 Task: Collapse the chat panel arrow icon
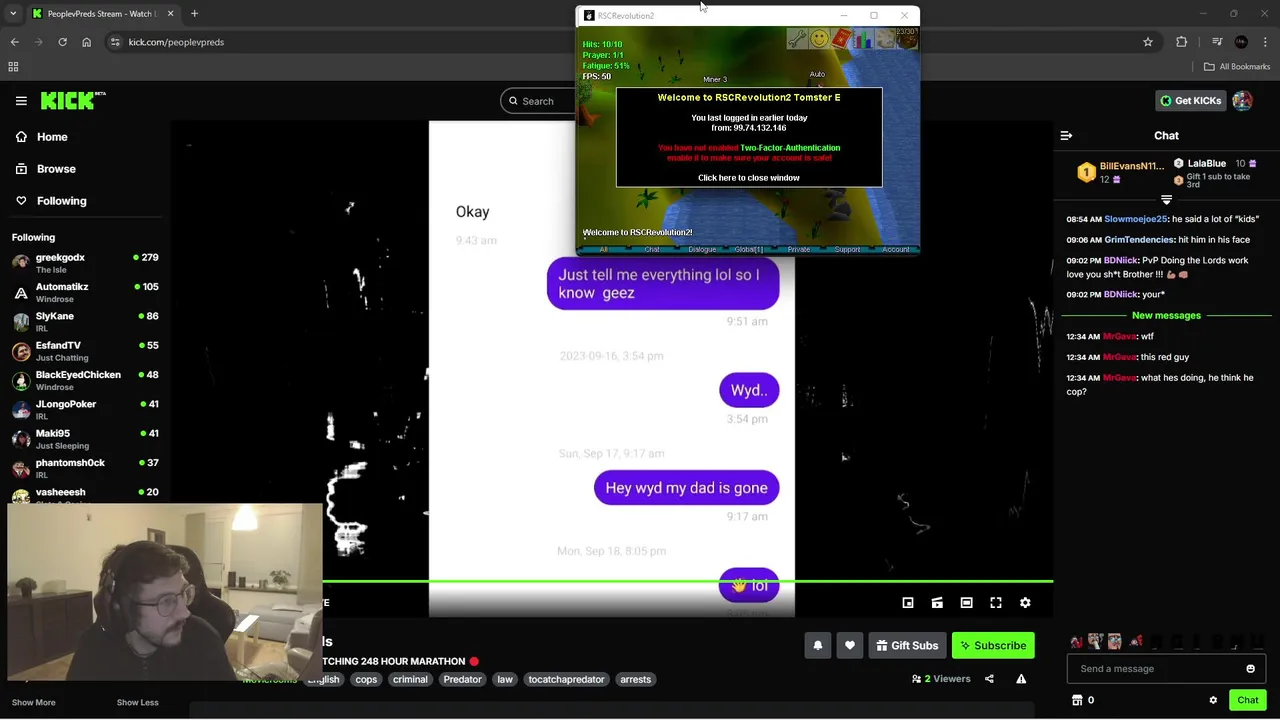tap(1066, 135)
